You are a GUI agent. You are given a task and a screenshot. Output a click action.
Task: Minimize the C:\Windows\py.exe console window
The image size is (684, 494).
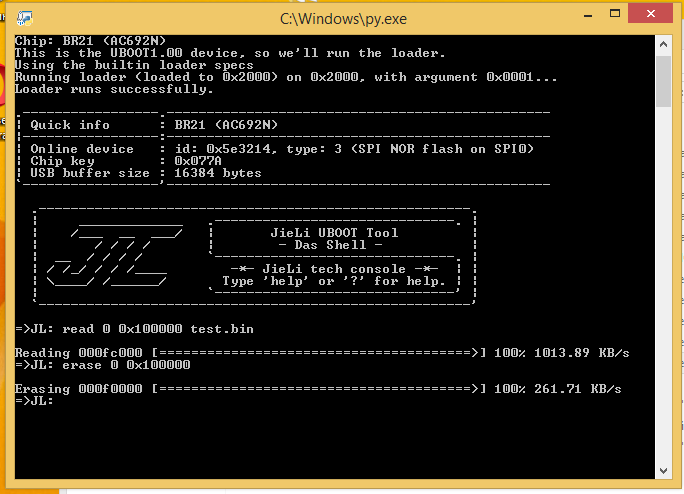click(588, 14)
